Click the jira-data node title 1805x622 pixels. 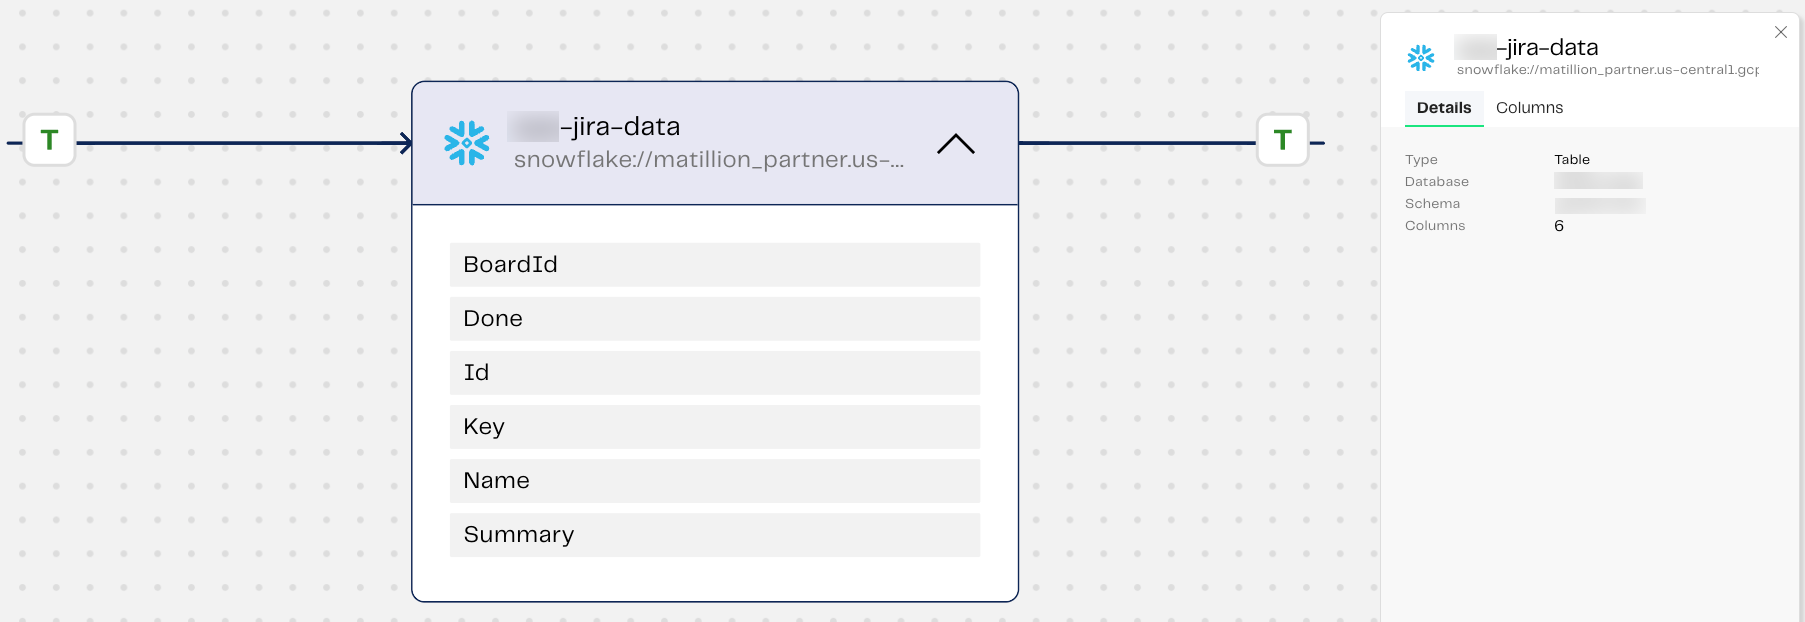tap(620, 127)
